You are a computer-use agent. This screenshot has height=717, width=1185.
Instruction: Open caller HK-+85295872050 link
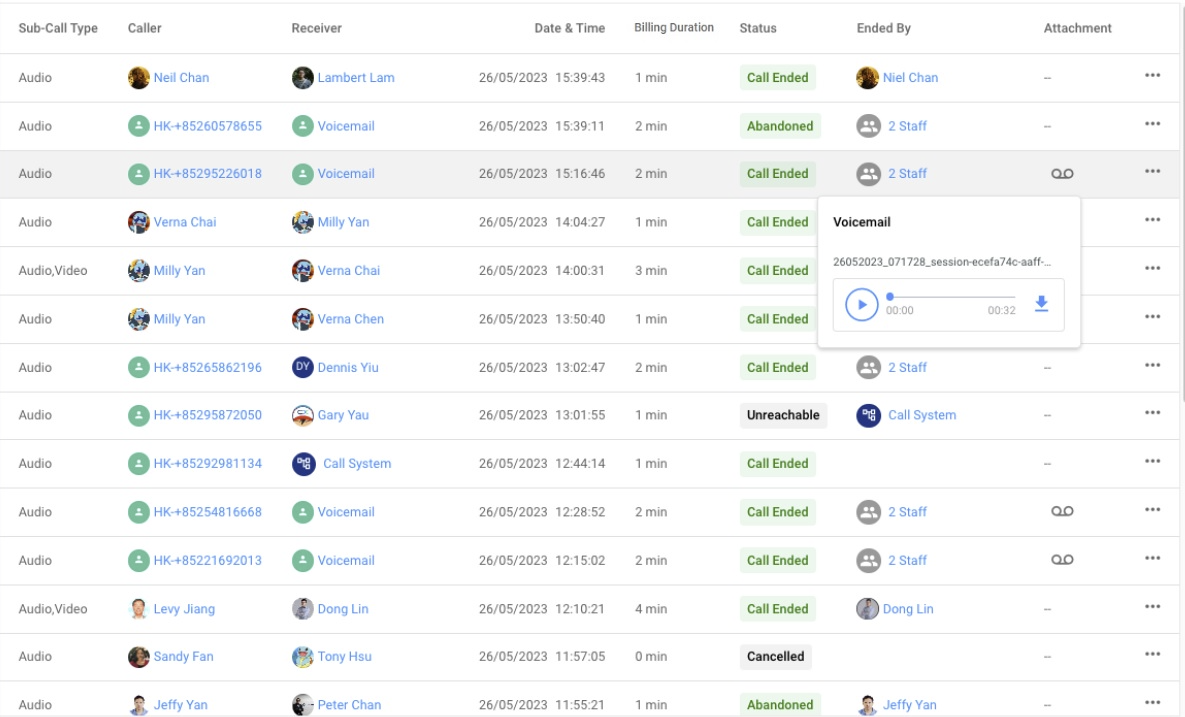(207, 415)
